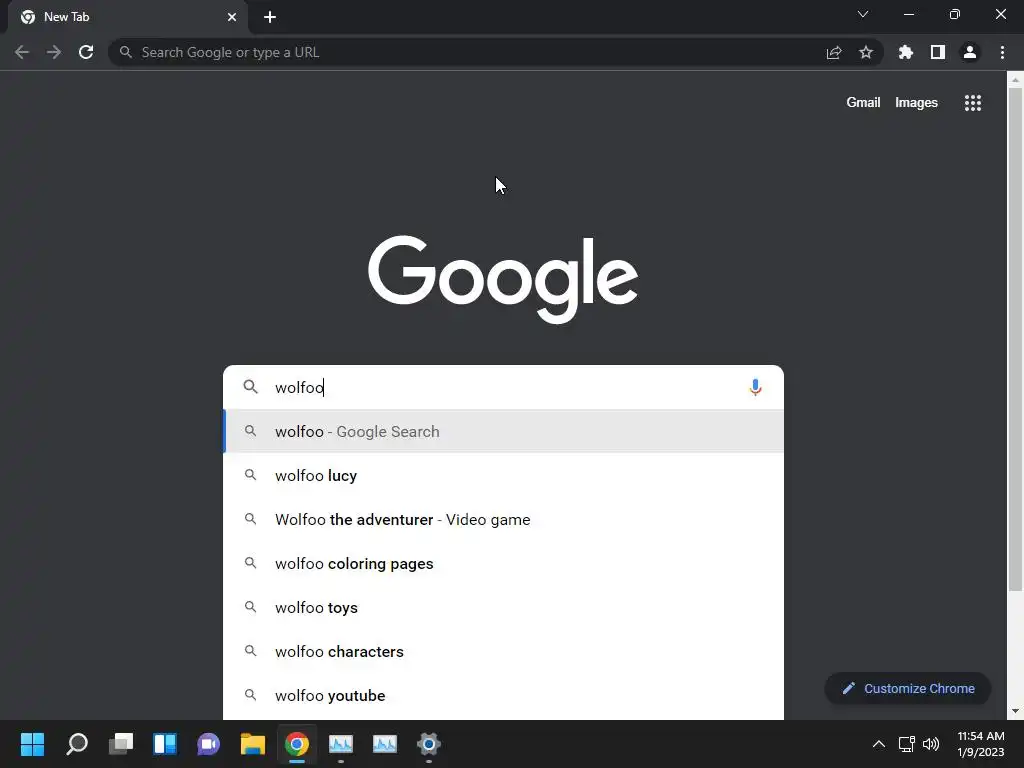The image size is (1024, 768).
Task: Click the search icon beside 'wolfoo' query
Action: [x=251, y=387]
